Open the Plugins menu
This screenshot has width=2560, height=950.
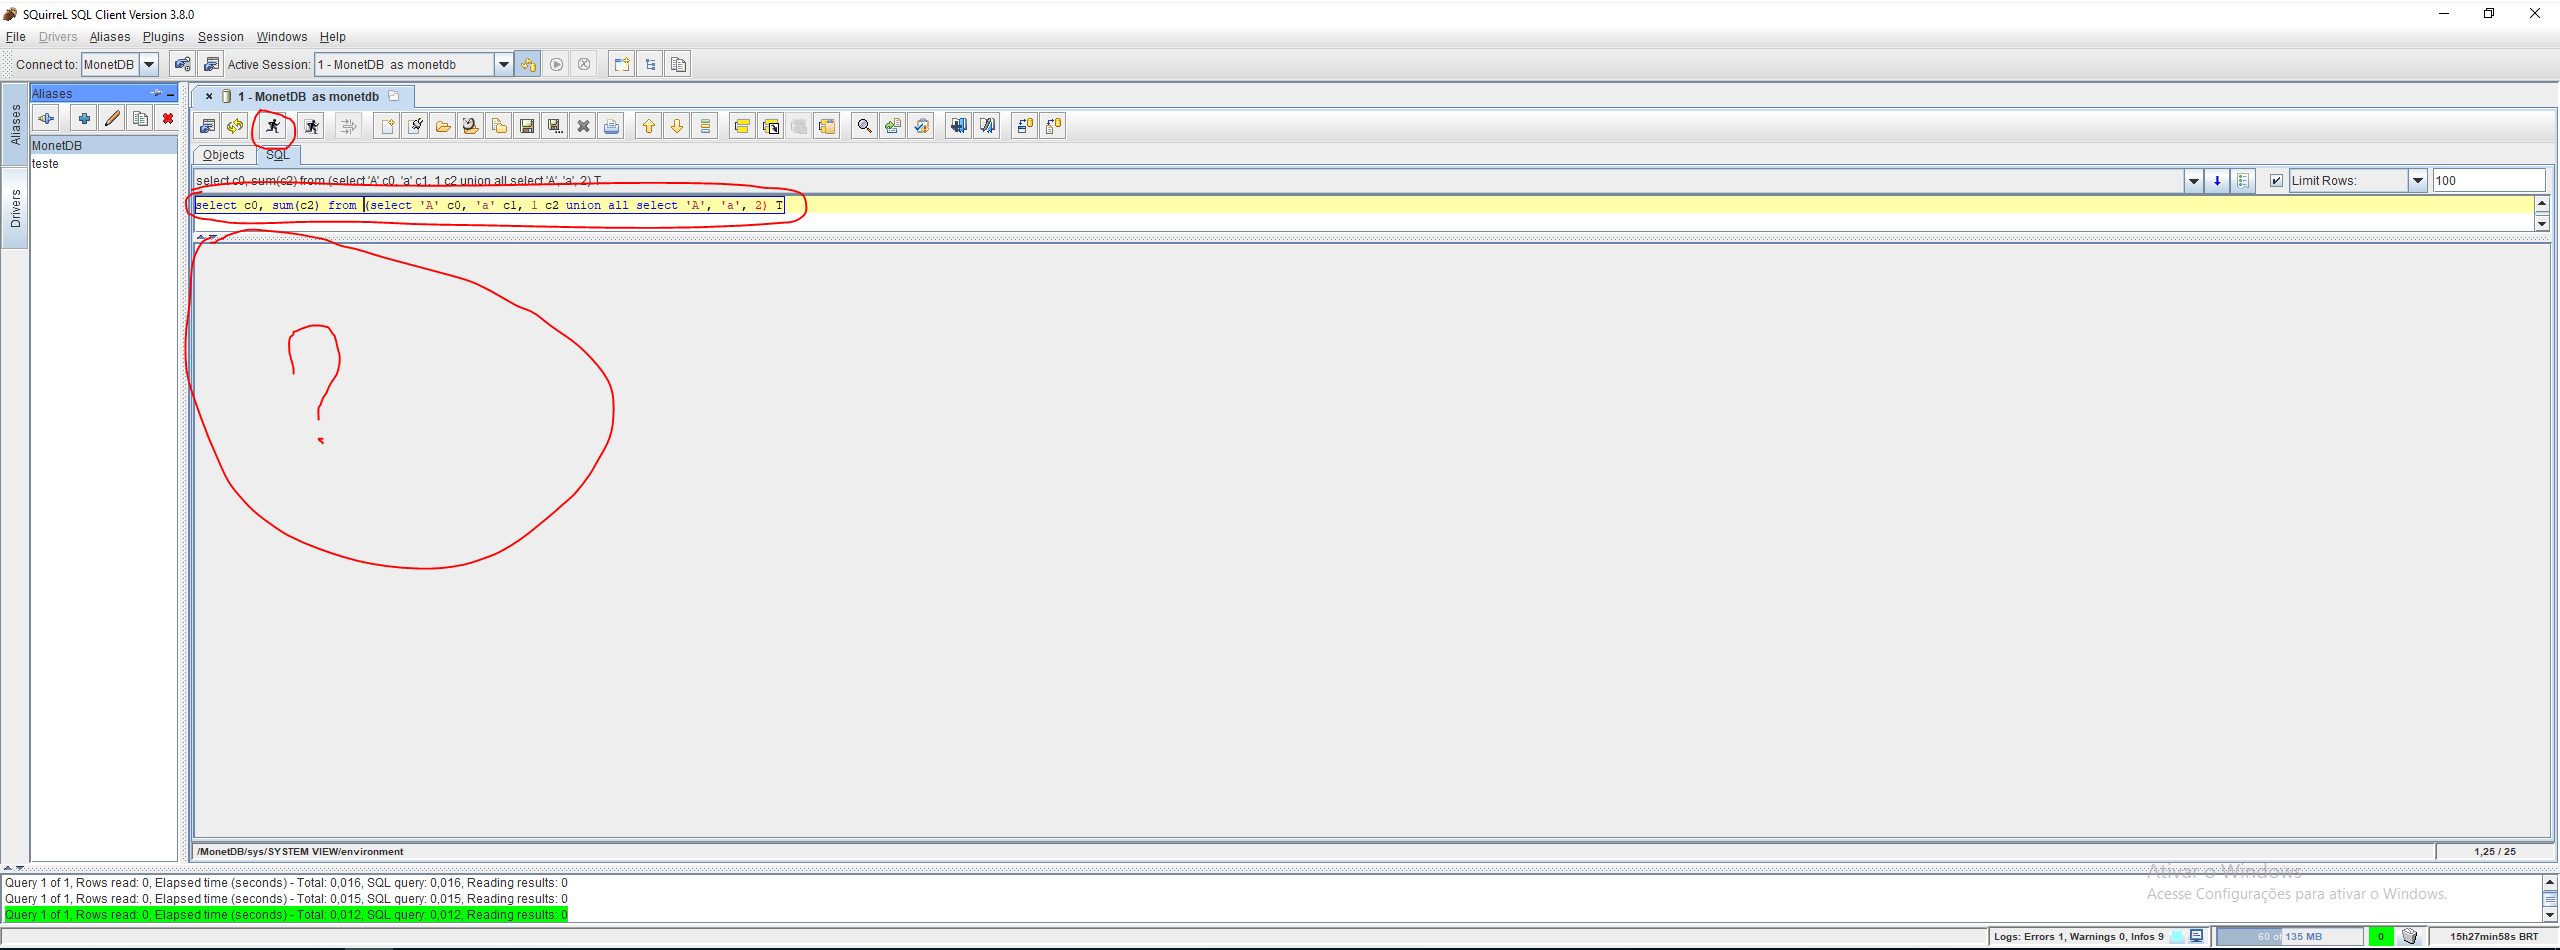click(x=163, y=37)
